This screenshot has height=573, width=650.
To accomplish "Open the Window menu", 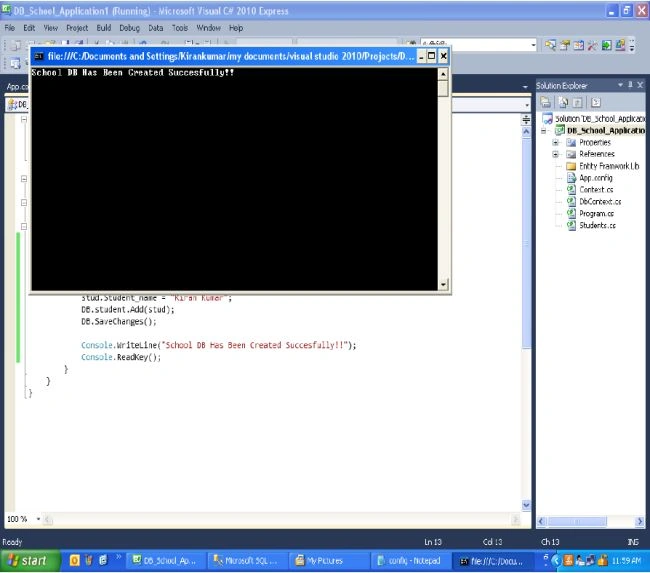I will click(208, 28).
